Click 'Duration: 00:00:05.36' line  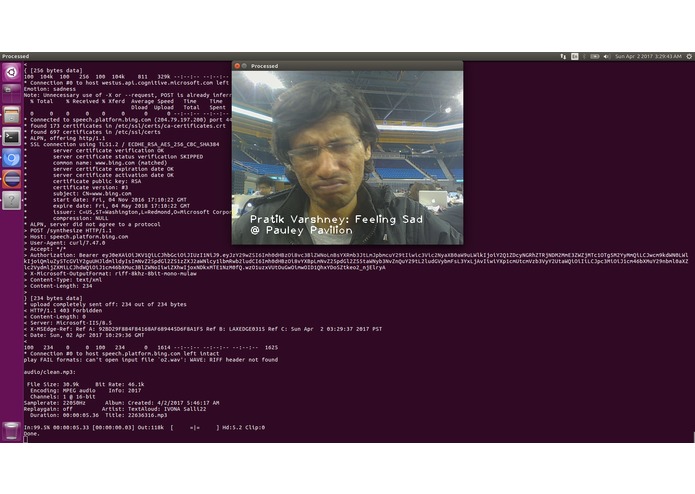pos(98,416)
